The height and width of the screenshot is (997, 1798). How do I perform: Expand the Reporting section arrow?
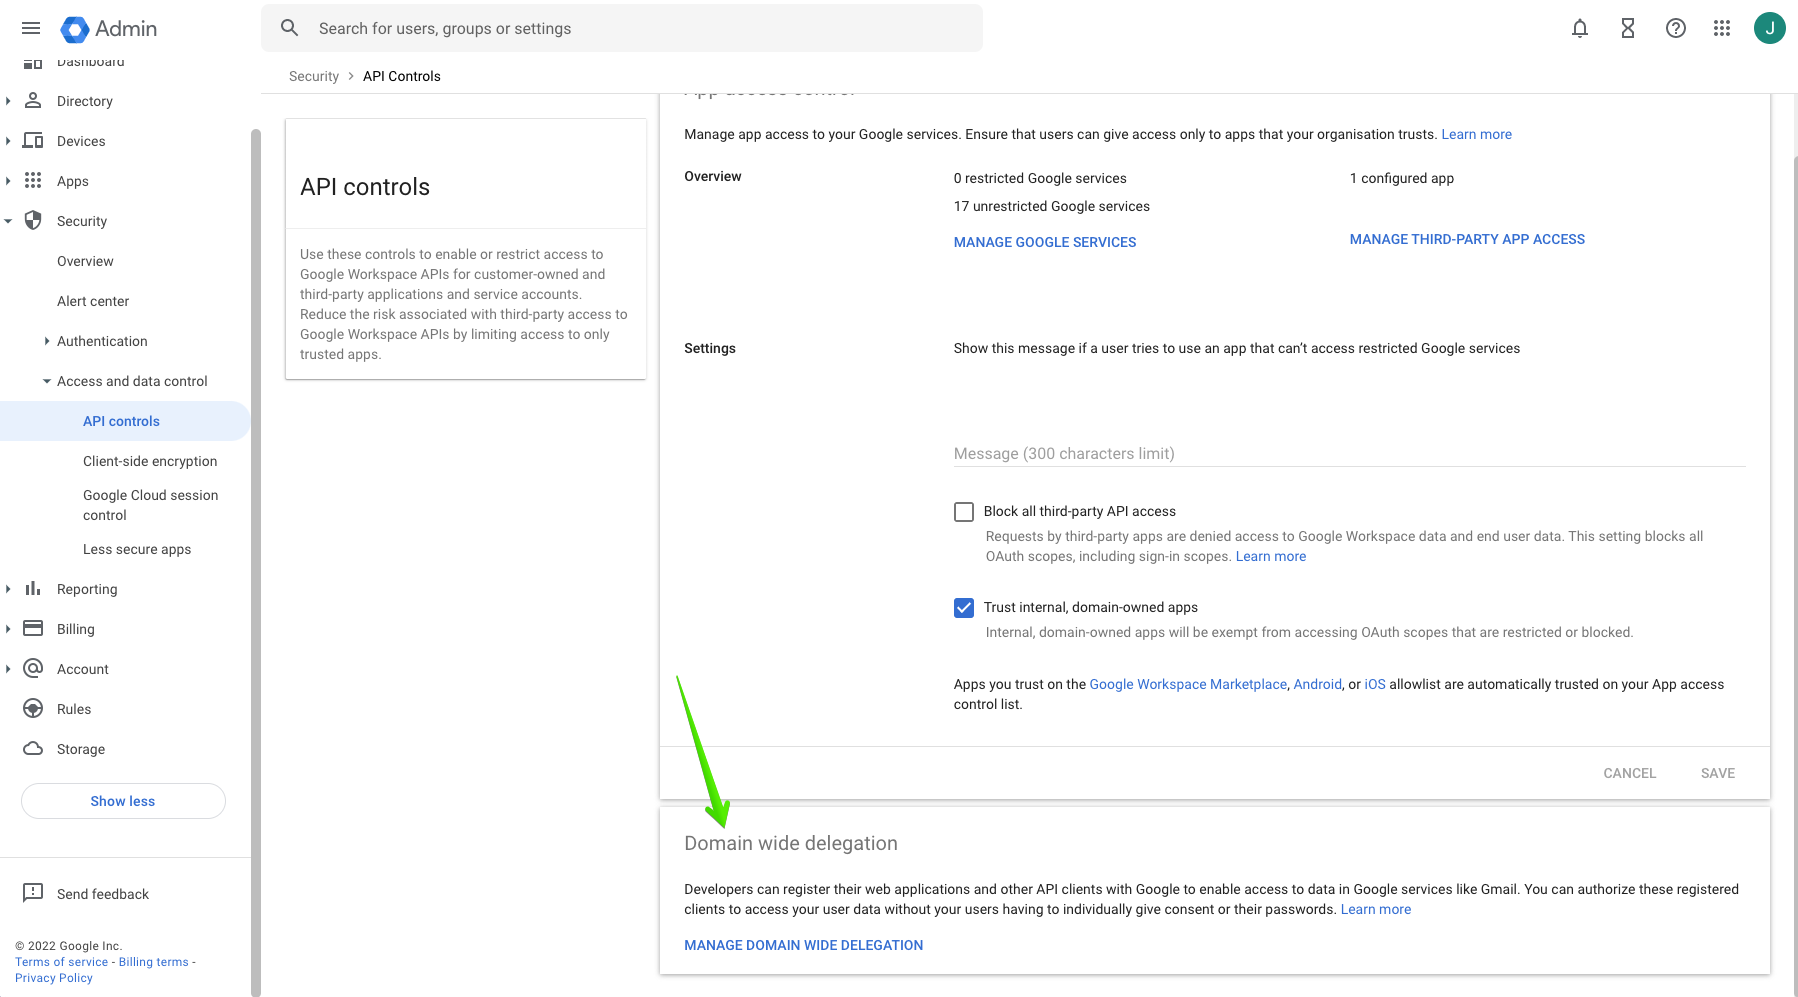pyautogui.click(x=8, y=589)
